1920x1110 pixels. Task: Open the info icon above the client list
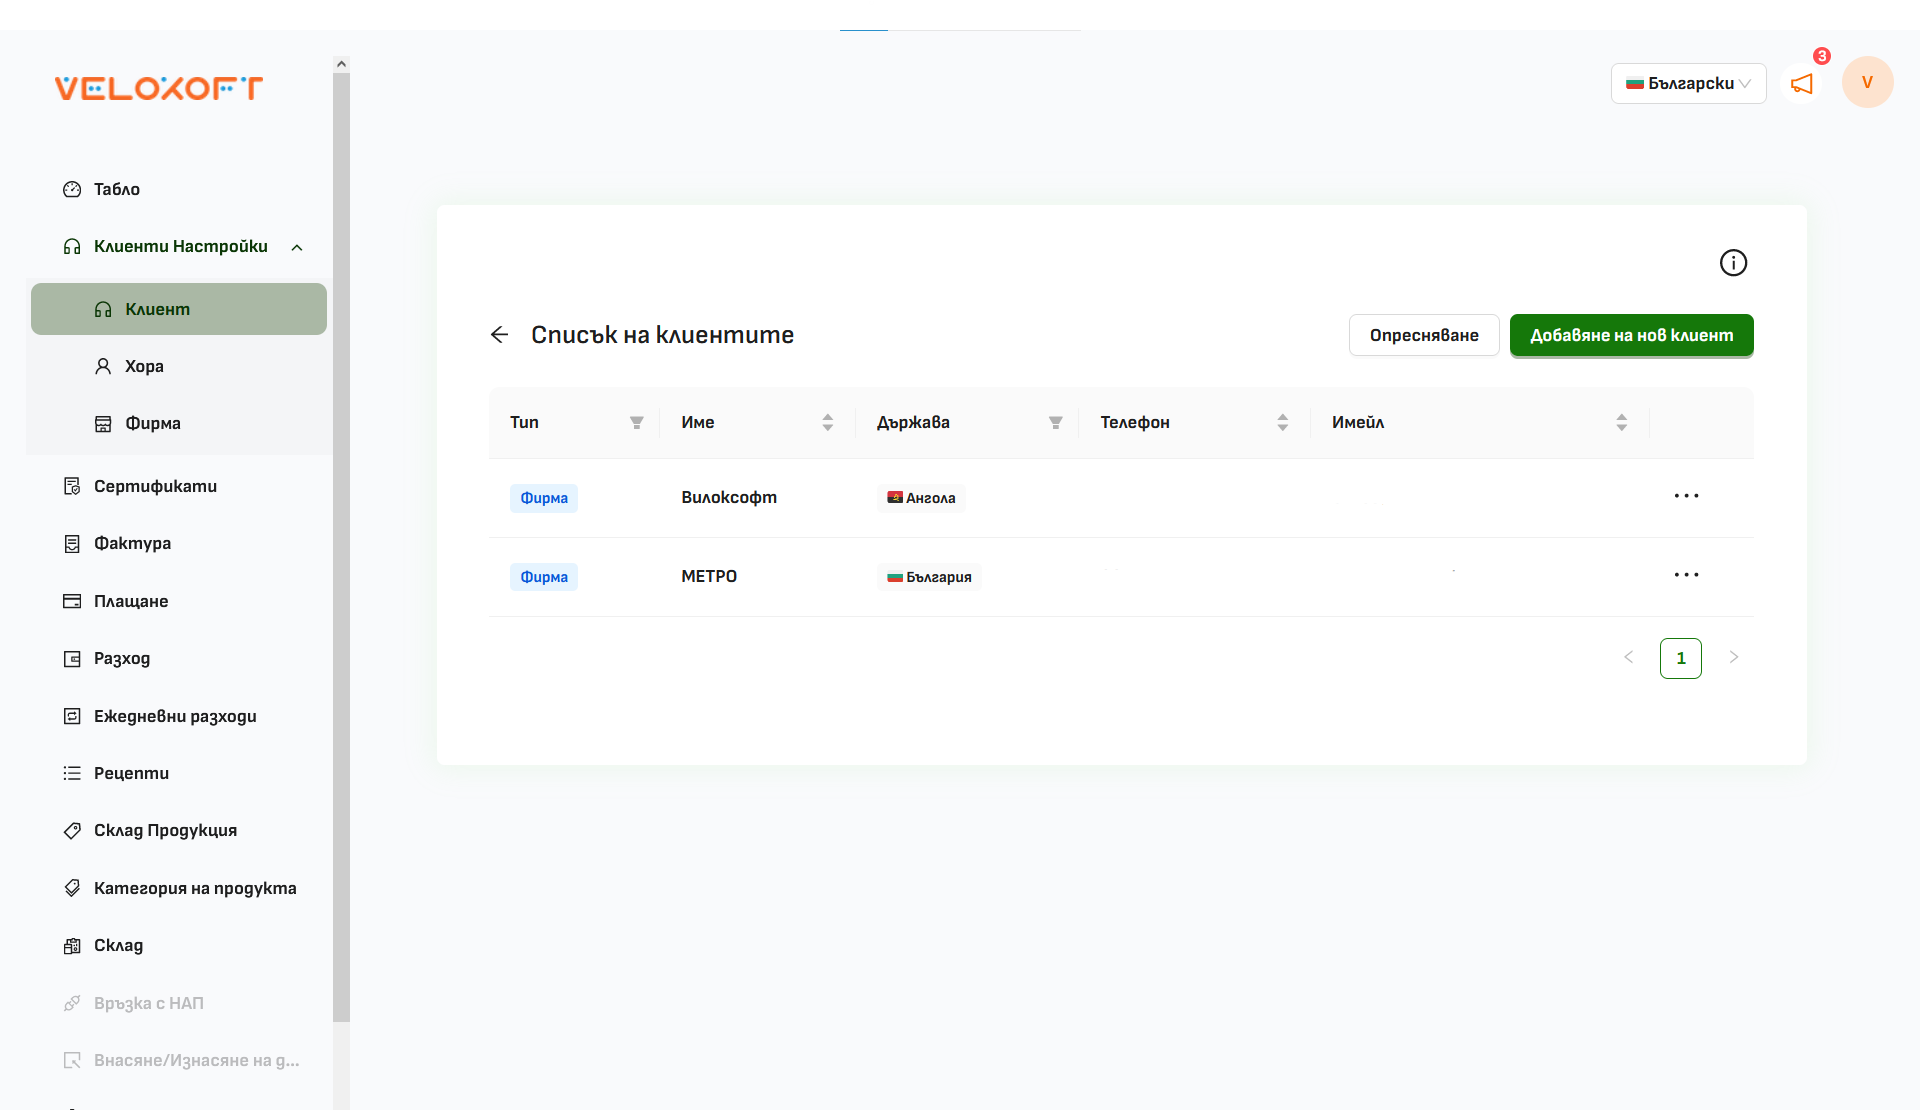[1733, 262]
